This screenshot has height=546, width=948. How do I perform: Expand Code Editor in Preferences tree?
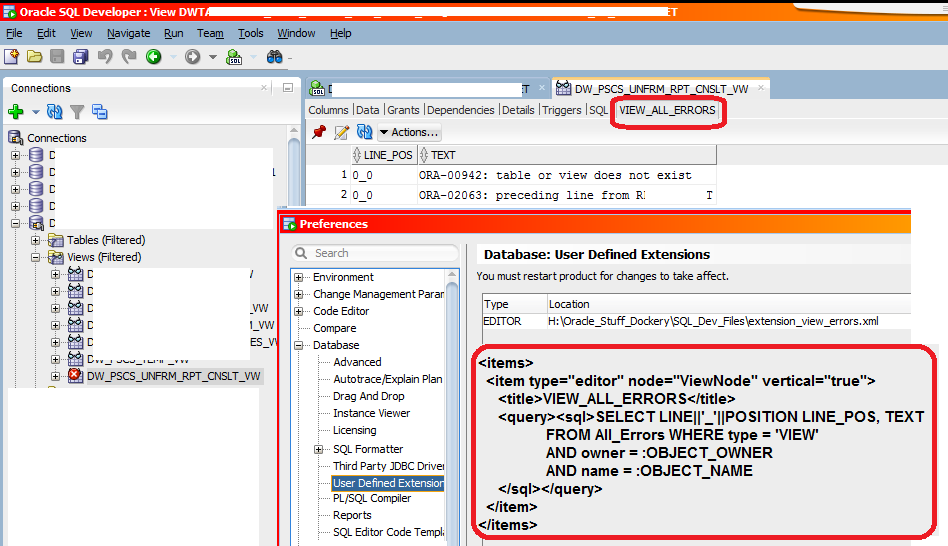(x=299, y=311)
